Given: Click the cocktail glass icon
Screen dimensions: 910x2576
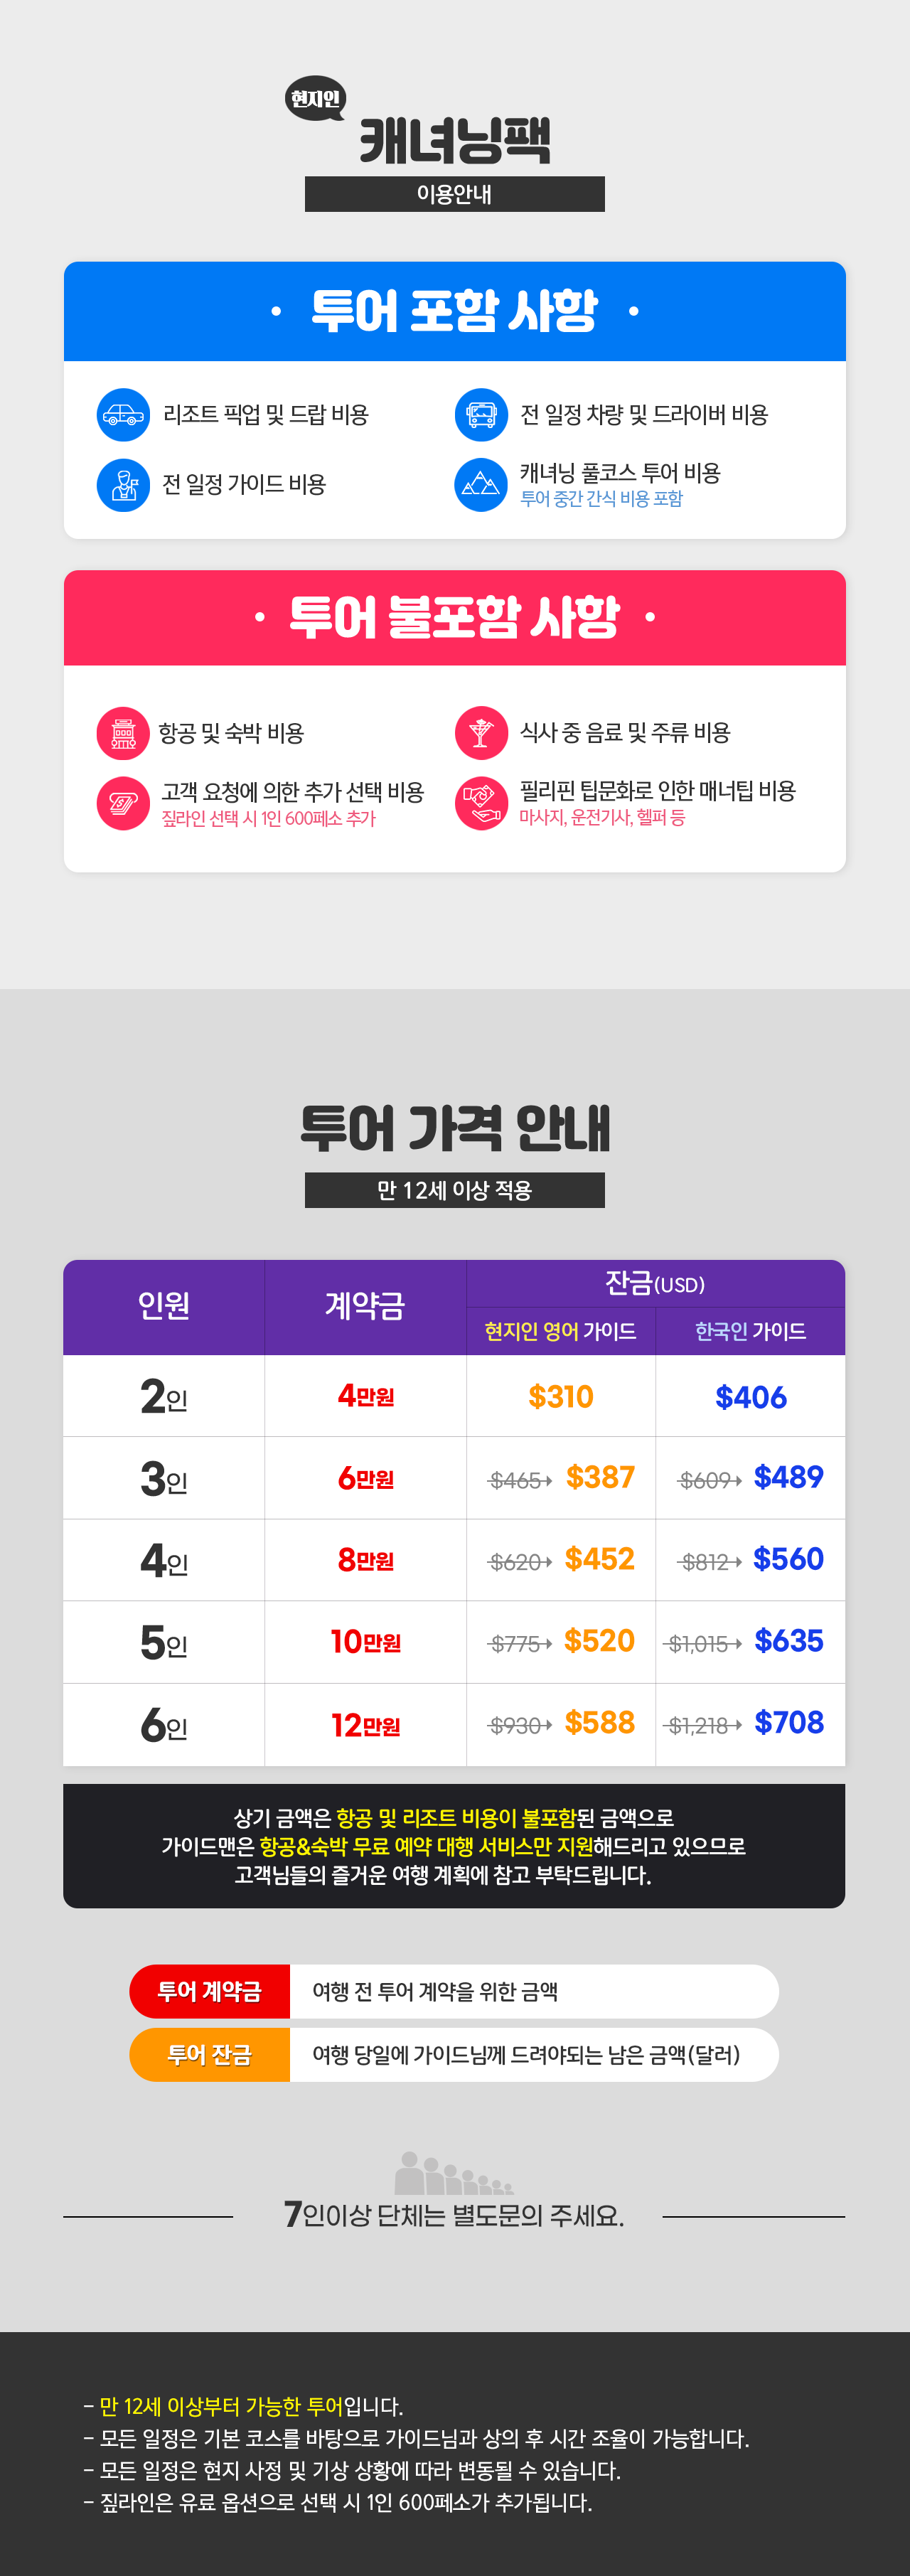Looking at the screenshot, I should [481, 733].
